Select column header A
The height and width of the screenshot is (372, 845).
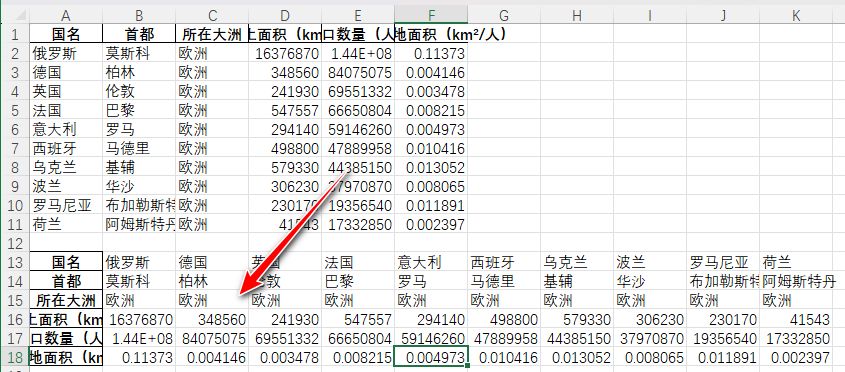pos(66,16)
